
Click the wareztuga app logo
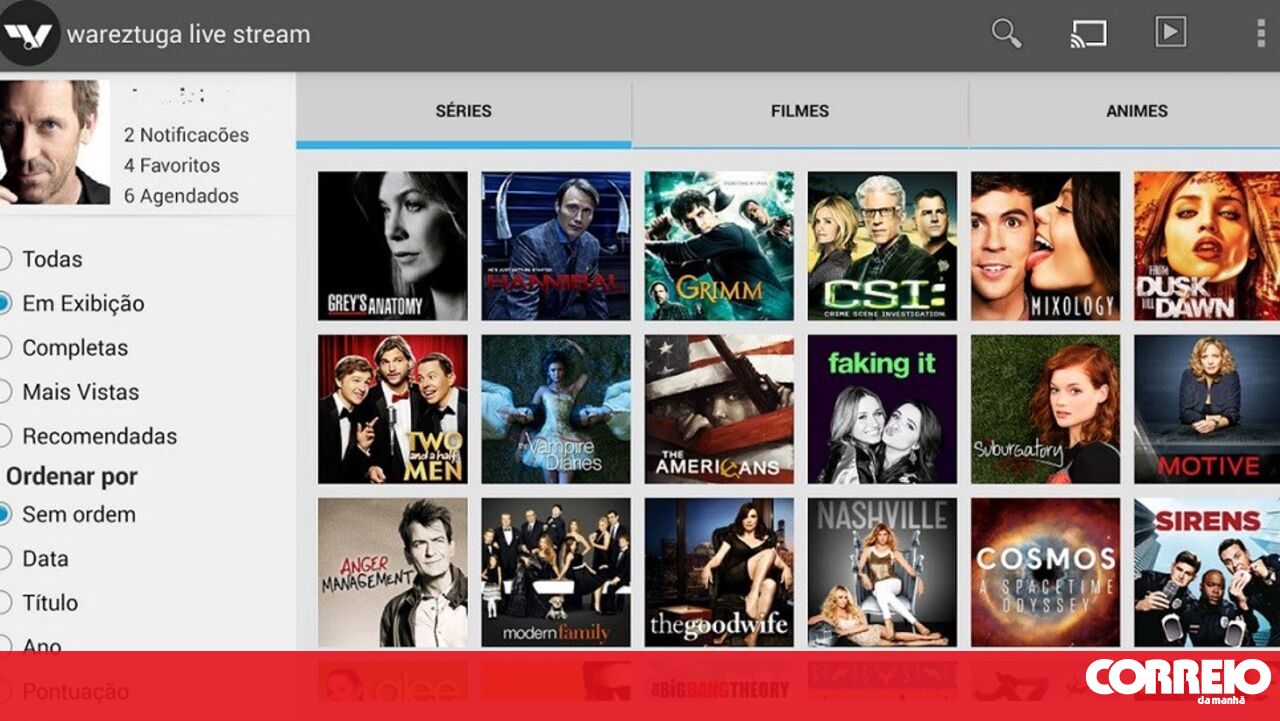pos(28,34)
